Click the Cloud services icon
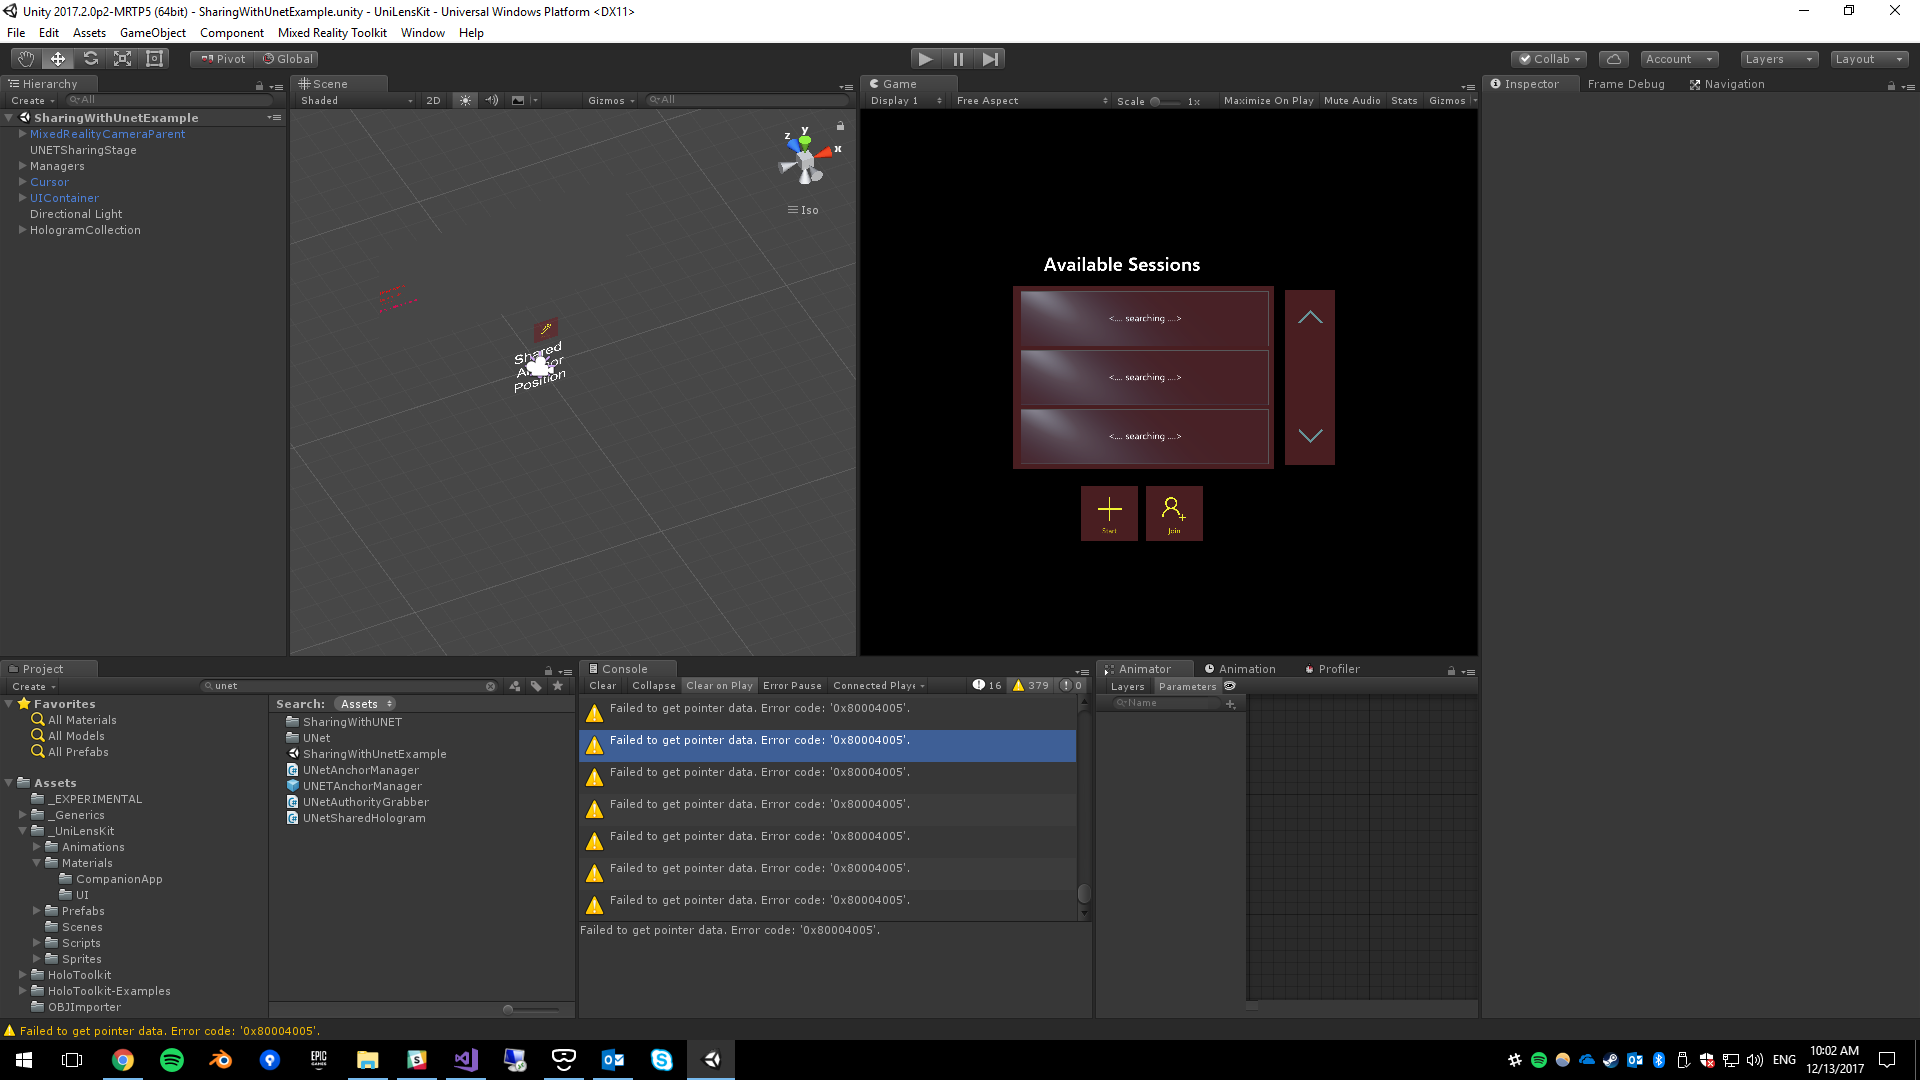1920x1080 pixels. (1613, 59)
